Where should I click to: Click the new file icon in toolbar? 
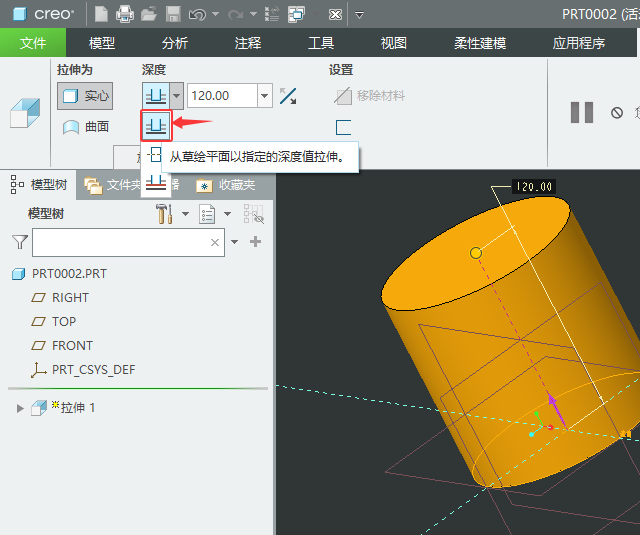(102, 14)
